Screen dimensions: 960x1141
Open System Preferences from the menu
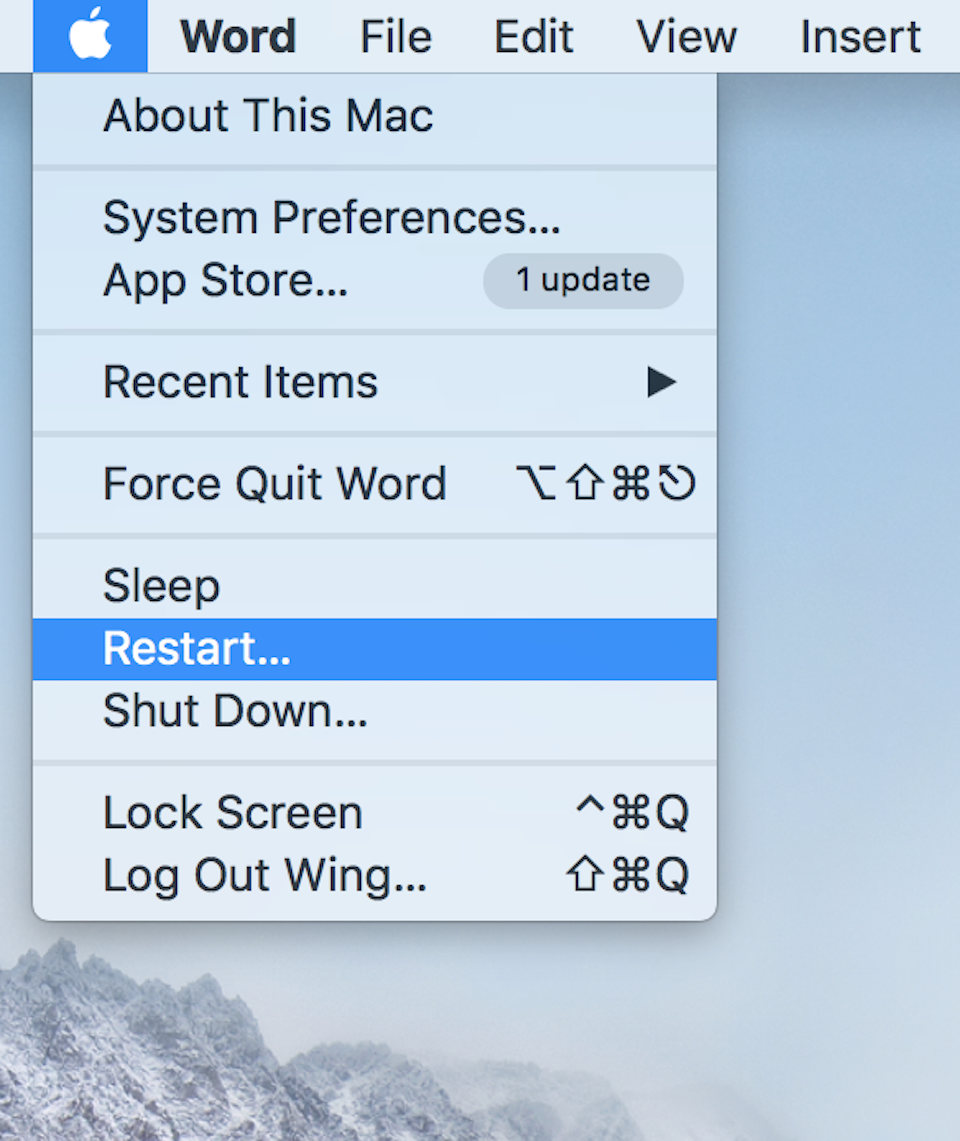tap(331, 218)
